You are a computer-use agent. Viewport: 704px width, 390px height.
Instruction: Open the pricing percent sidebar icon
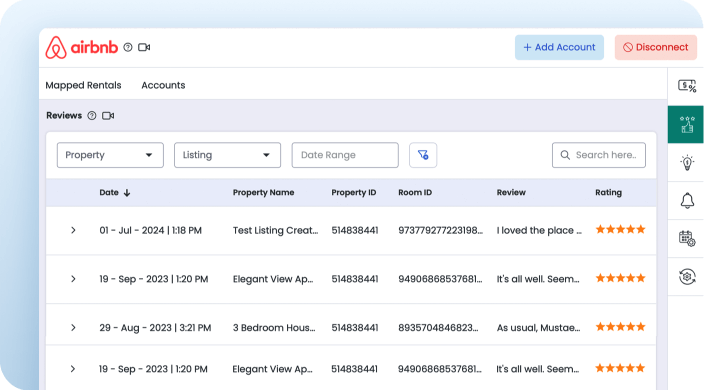click(686, 86)
